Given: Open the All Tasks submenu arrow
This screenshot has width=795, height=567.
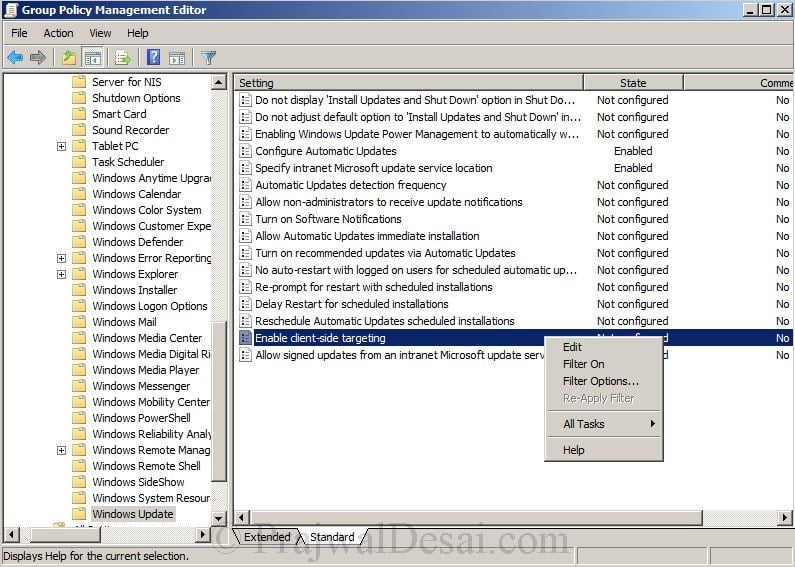Looking at the screenshot, I should pyautogui.click(x=653, y=423).
